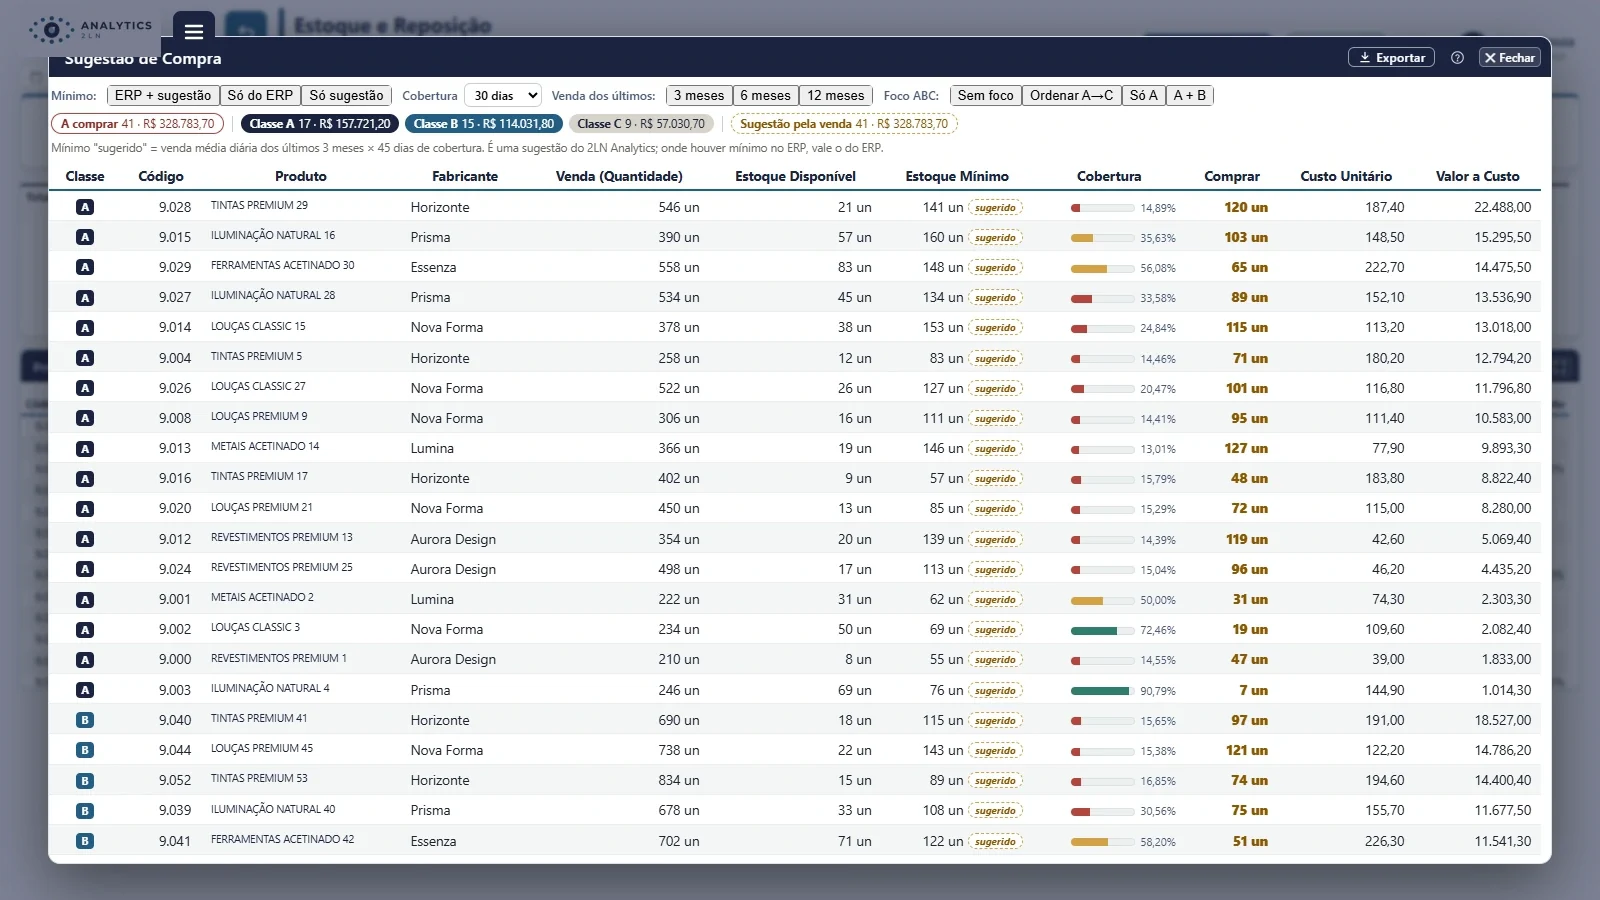The image size is (1600, 900).
Task: Click product name FERRAMENTAS ACETINADO 30
Action: (x=282, y=265)
